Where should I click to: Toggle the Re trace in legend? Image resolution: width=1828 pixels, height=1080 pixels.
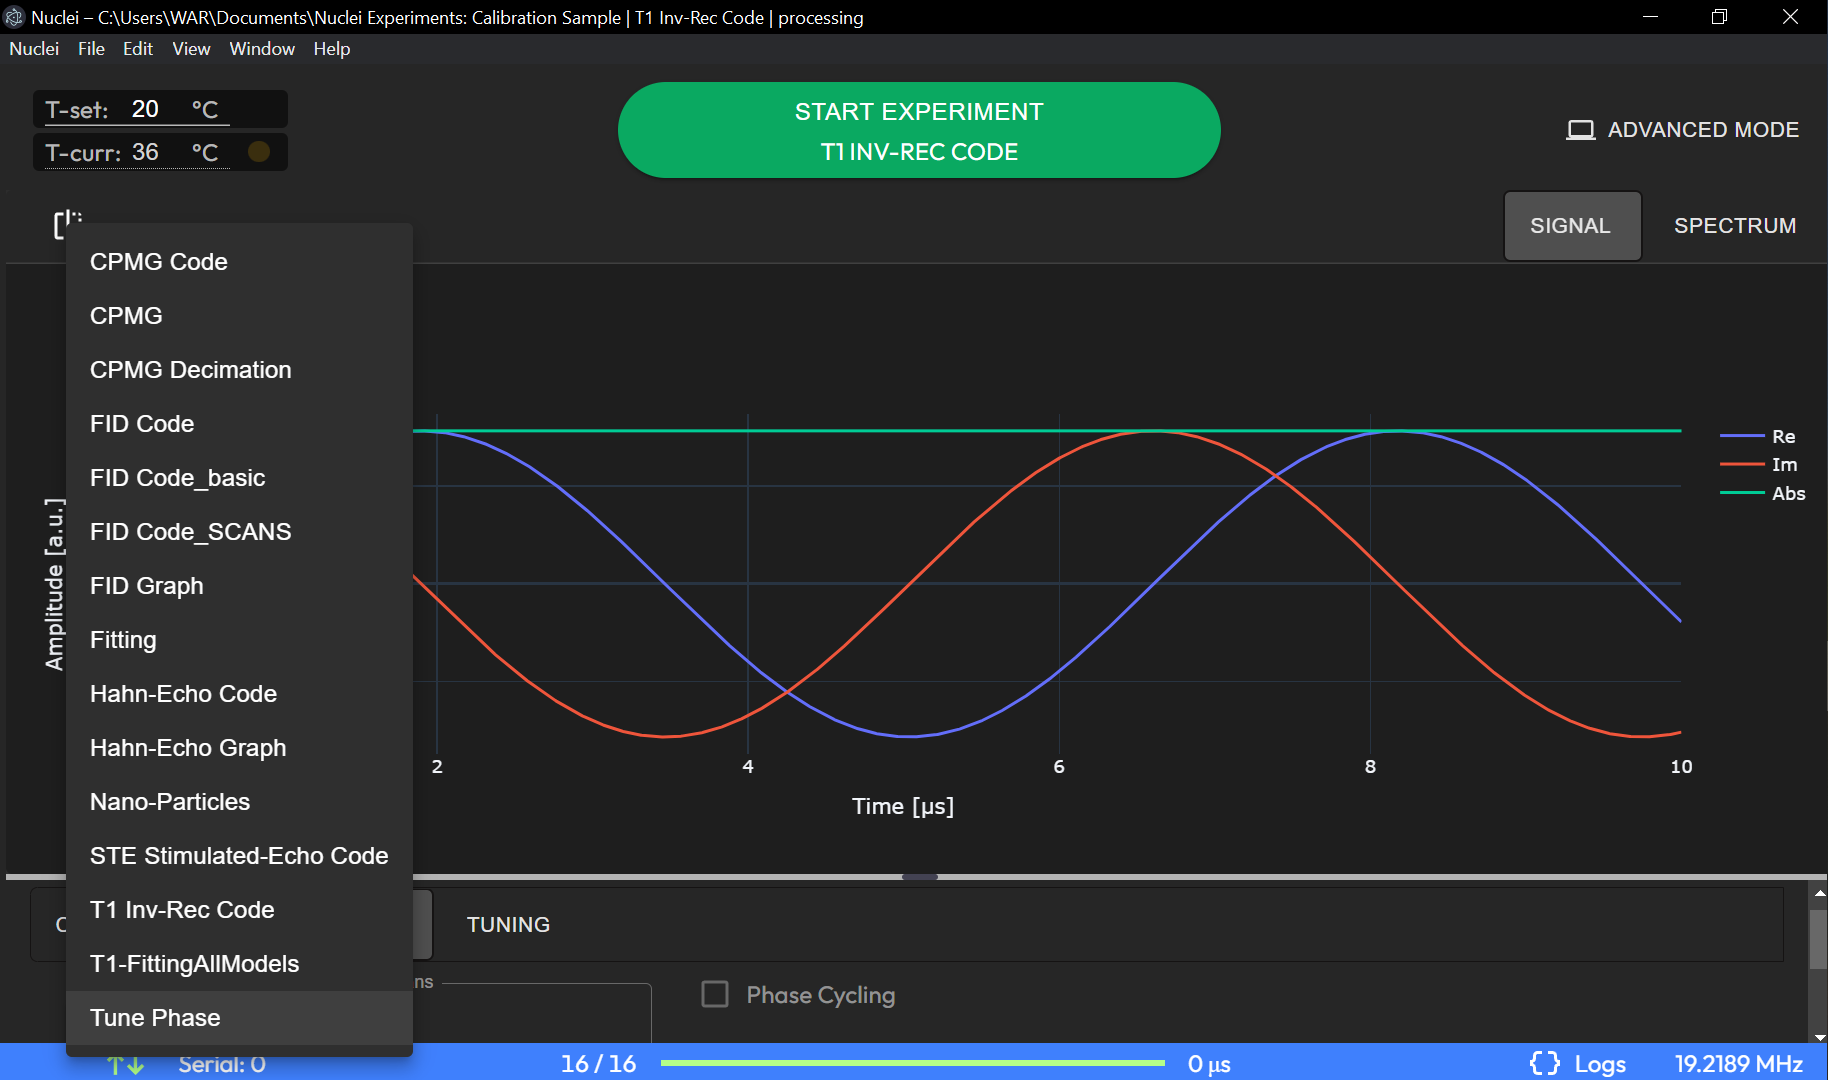click(x=1758, y=436)
